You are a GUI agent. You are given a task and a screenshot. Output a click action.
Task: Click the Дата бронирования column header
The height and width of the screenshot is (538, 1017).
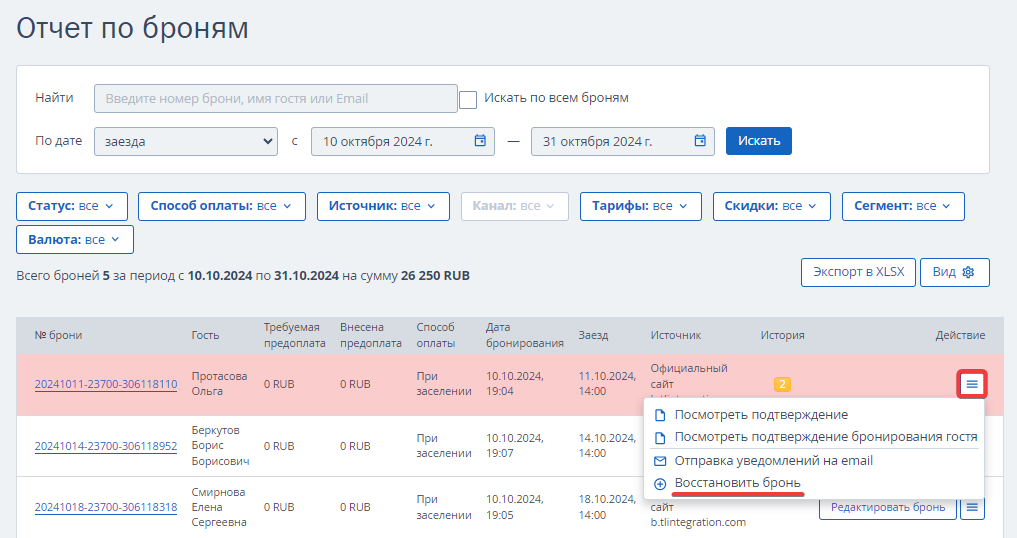click(525, 335)
